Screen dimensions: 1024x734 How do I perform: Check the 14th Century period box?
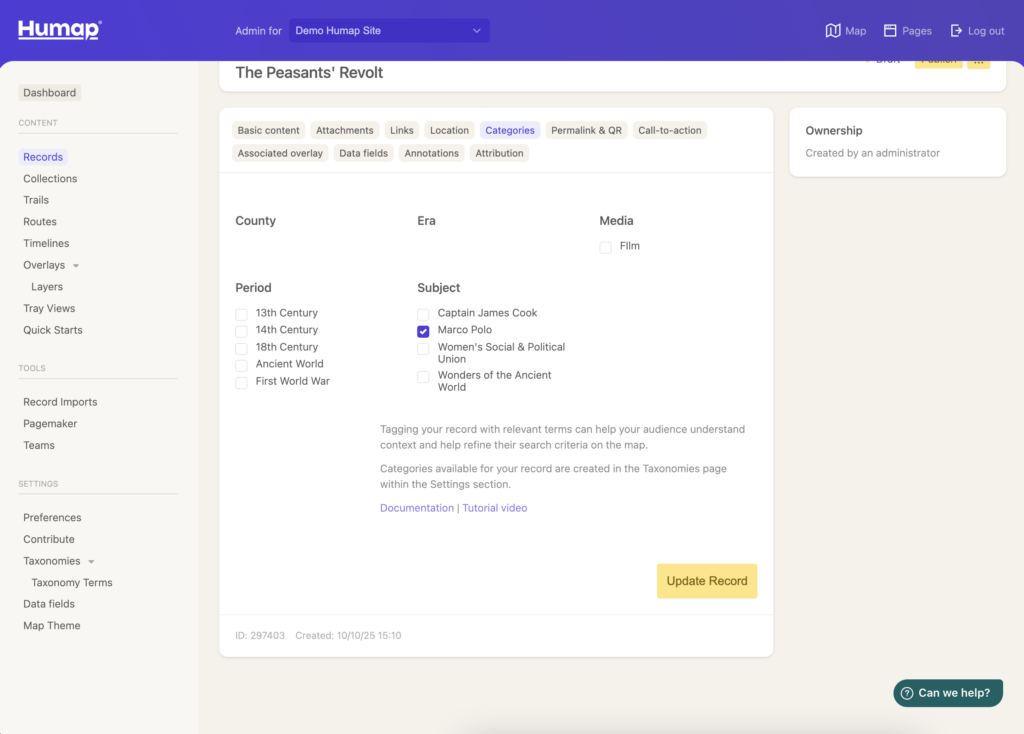241,331
